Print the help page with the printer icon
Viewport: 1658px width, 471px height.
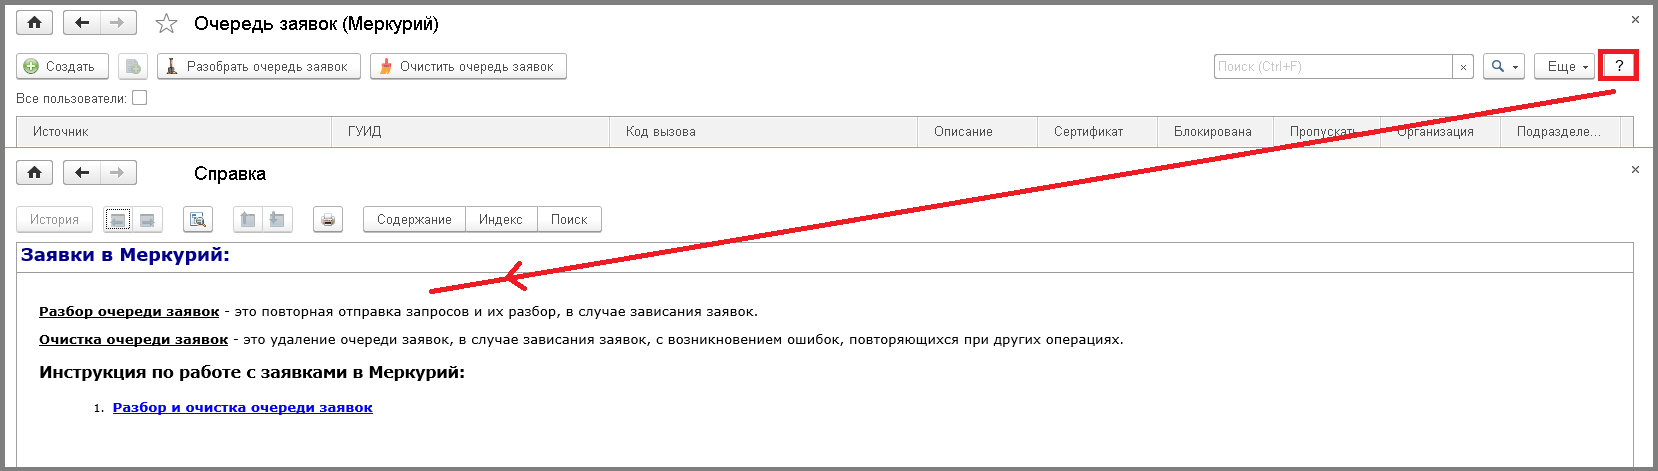pyautogui.click(x=328, y=219)
